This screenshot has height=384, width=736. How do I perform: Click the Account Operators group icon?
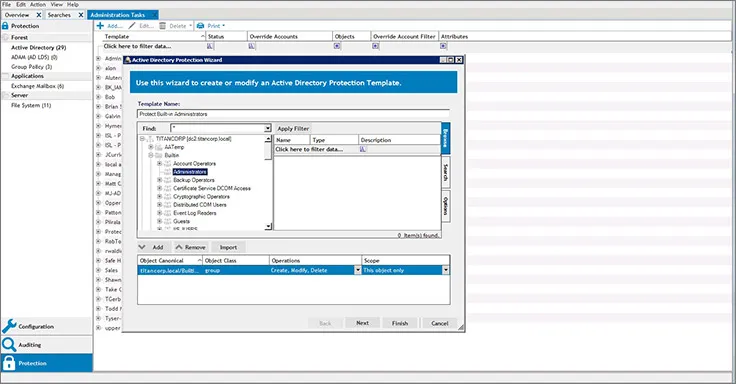pos(168,164)
